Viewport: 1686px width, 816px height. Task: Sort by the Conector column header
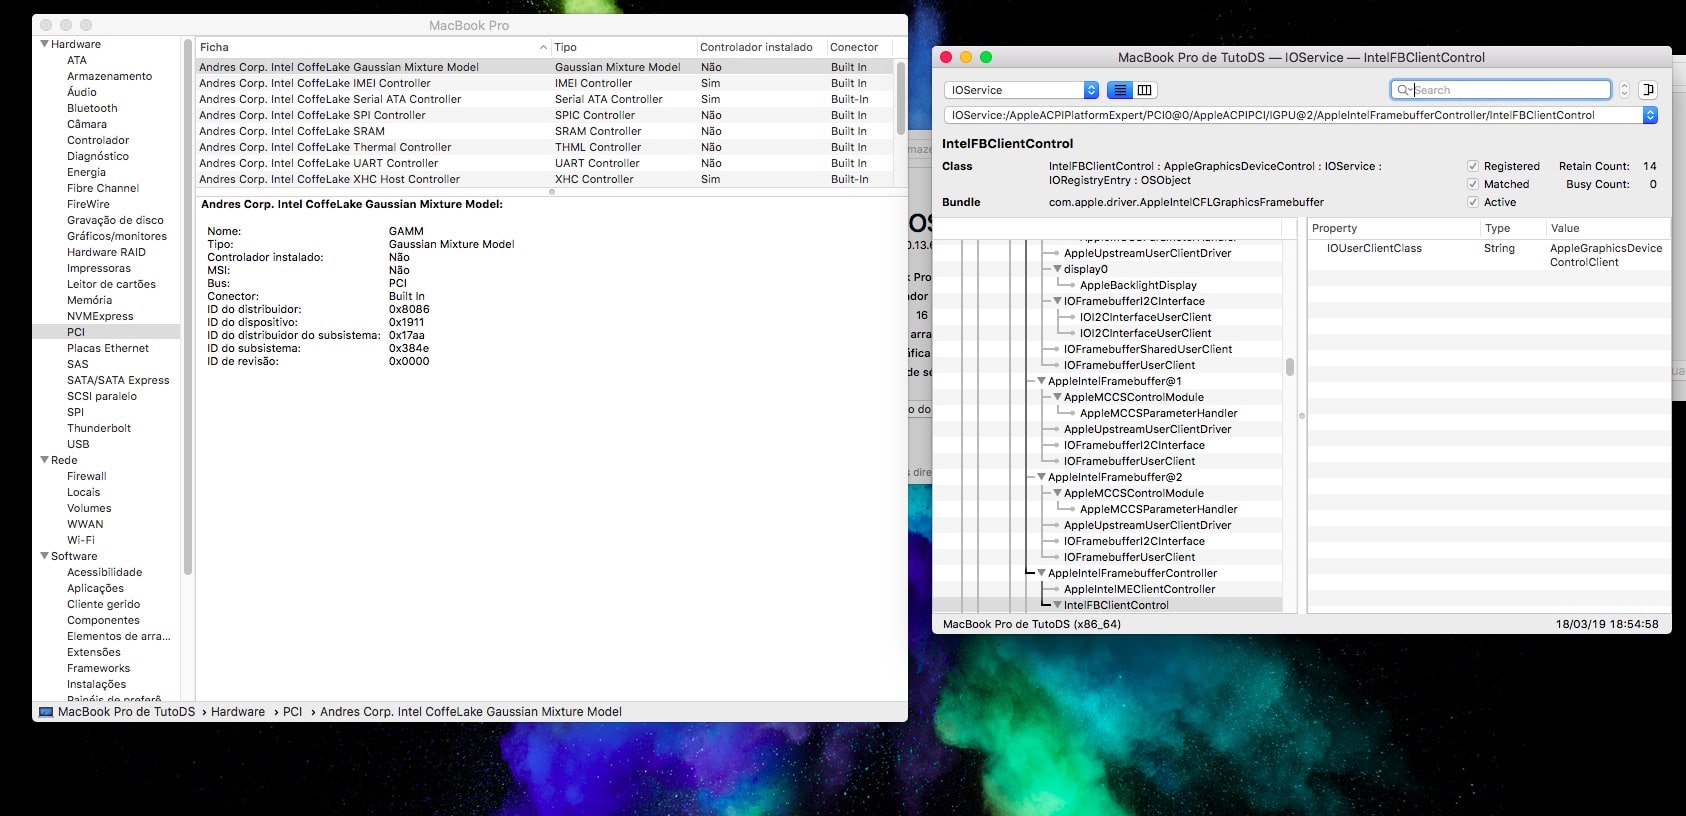pos(859,47)
